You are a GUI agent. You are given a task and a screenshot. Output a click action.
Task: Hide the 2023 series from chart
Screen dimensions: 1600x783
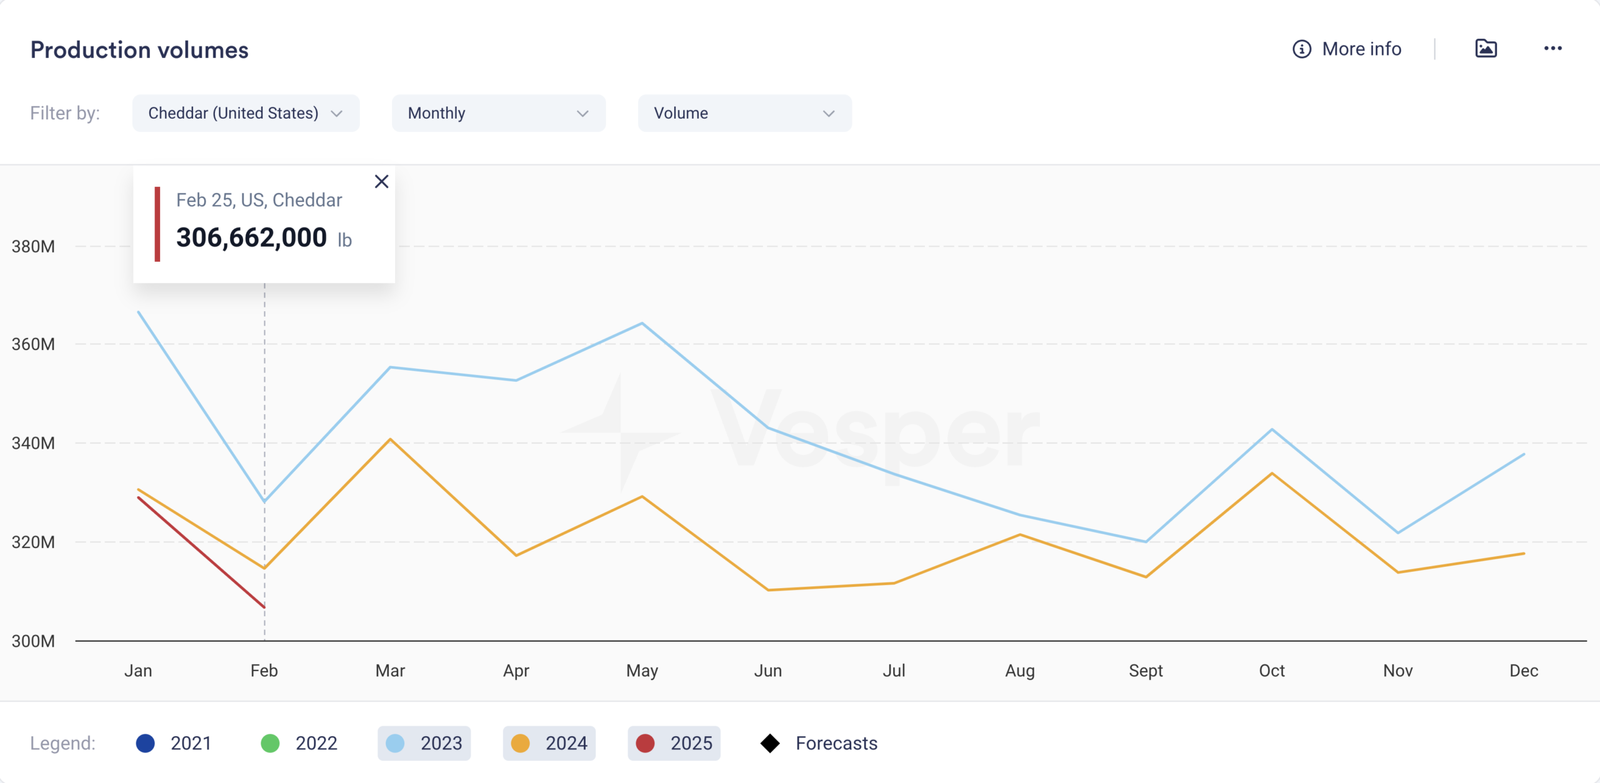424,743
